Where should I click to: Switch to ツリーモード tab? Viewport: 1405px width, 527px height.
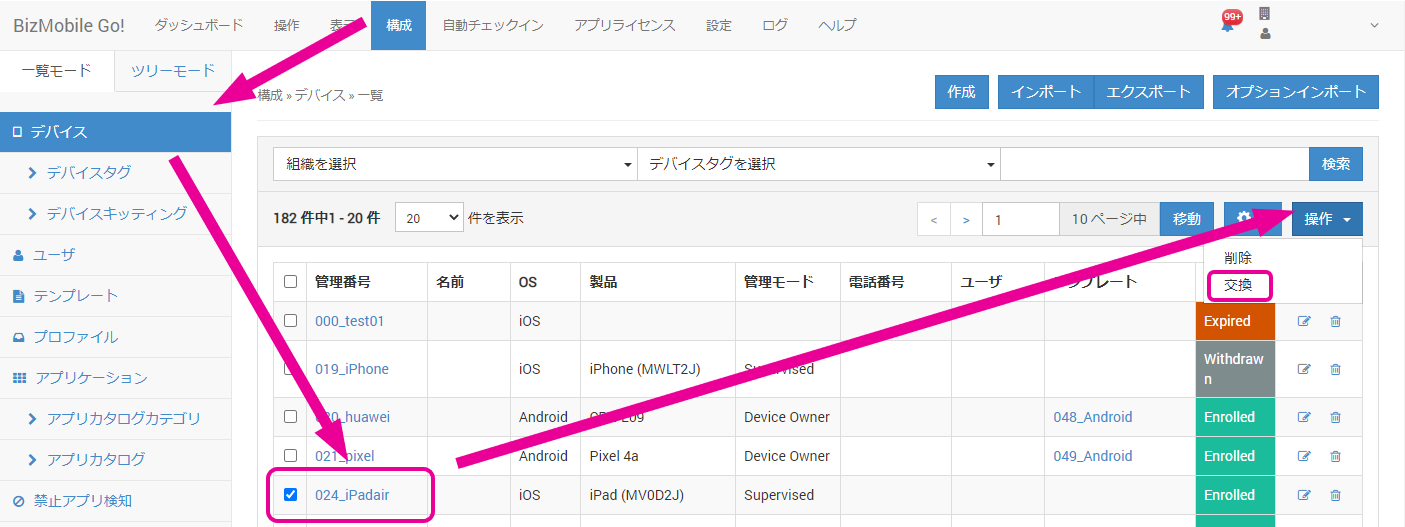pyautogui.click(x=173, y=71)
